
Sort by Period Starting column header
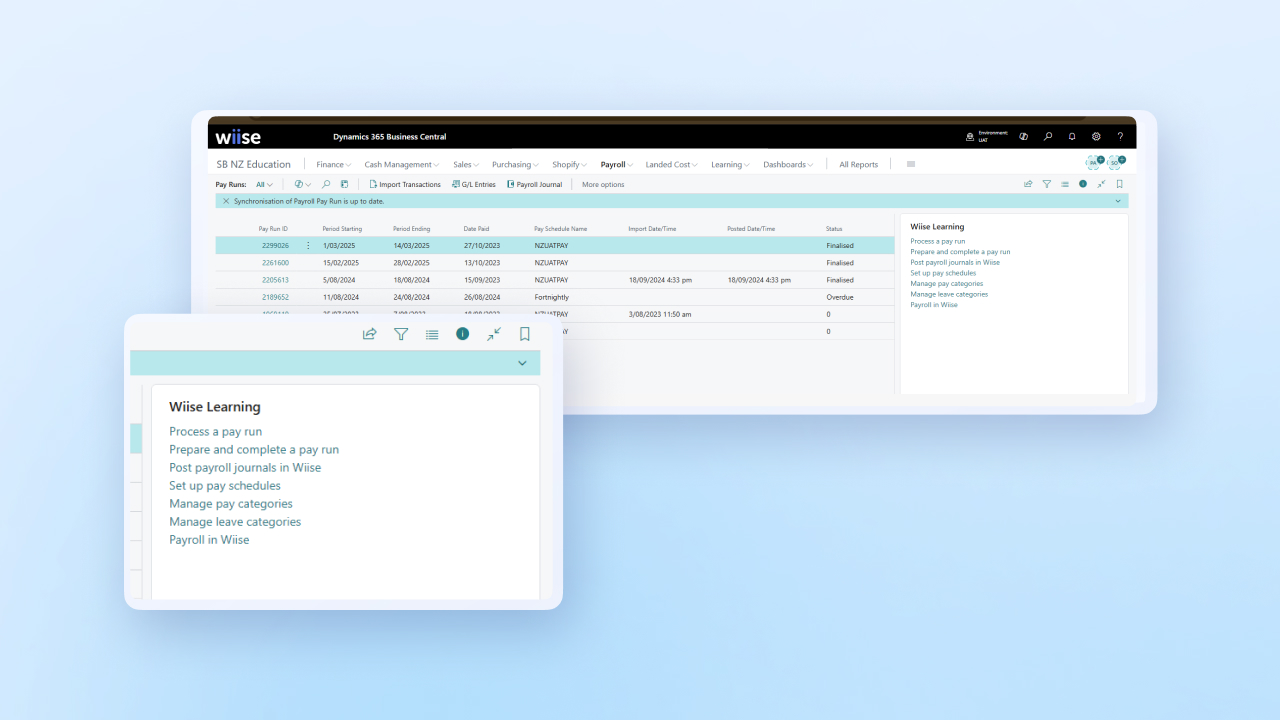[342, 229]
